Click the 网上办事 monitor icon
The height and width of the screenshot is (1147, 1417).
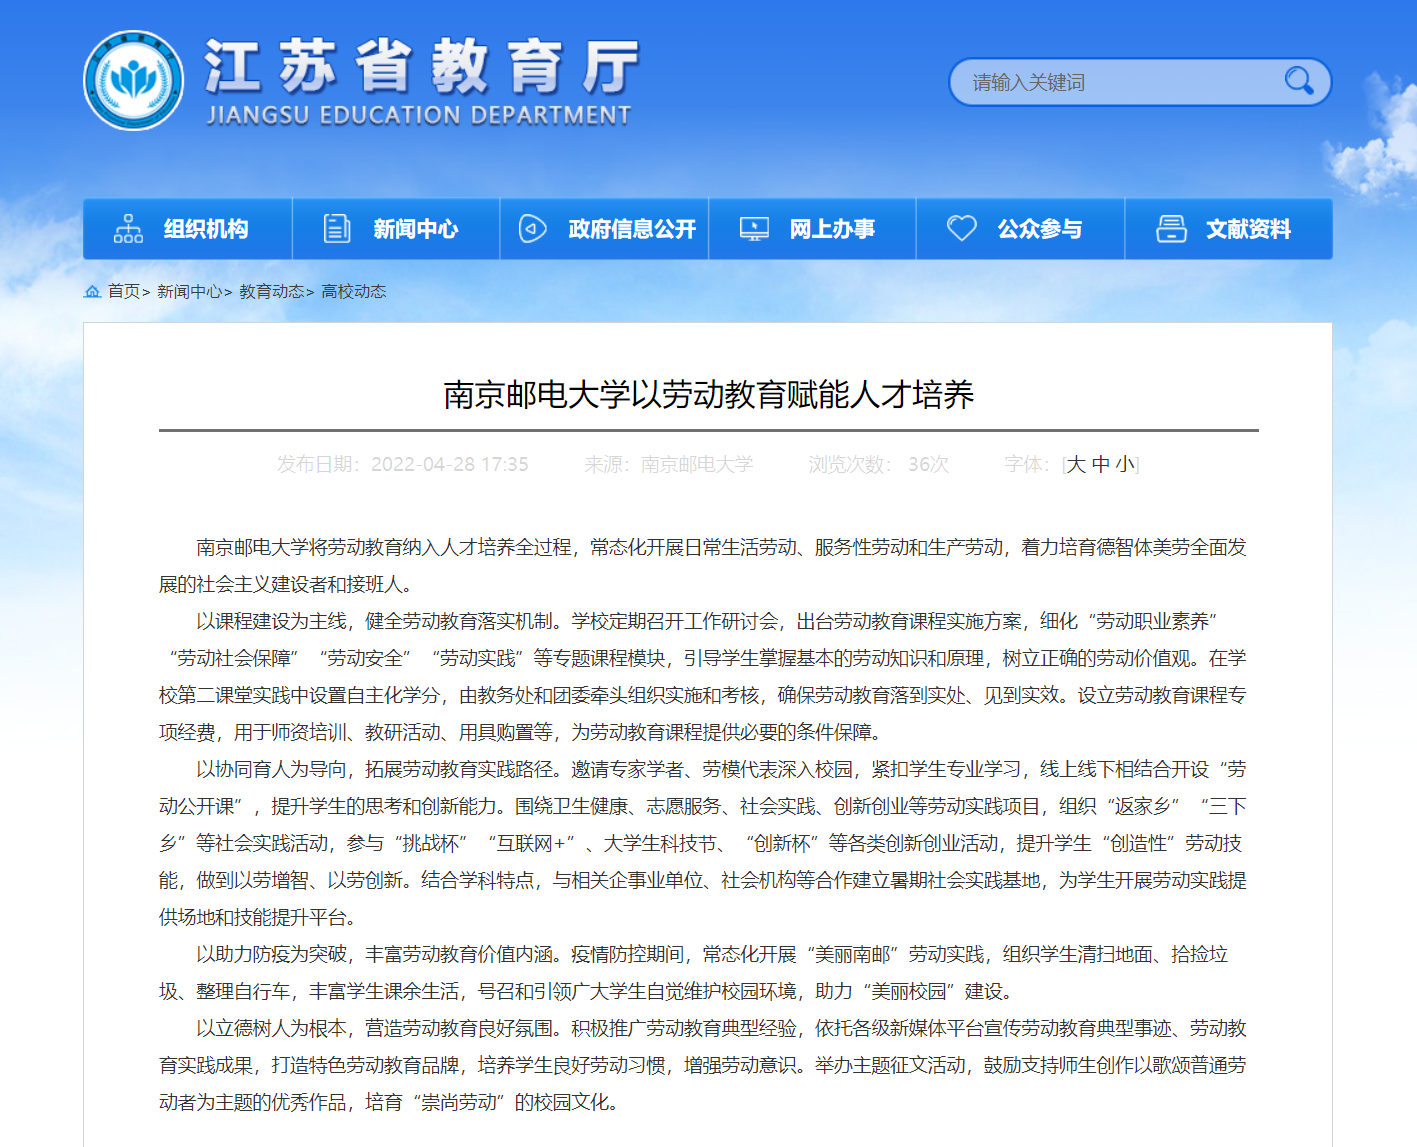754,229
